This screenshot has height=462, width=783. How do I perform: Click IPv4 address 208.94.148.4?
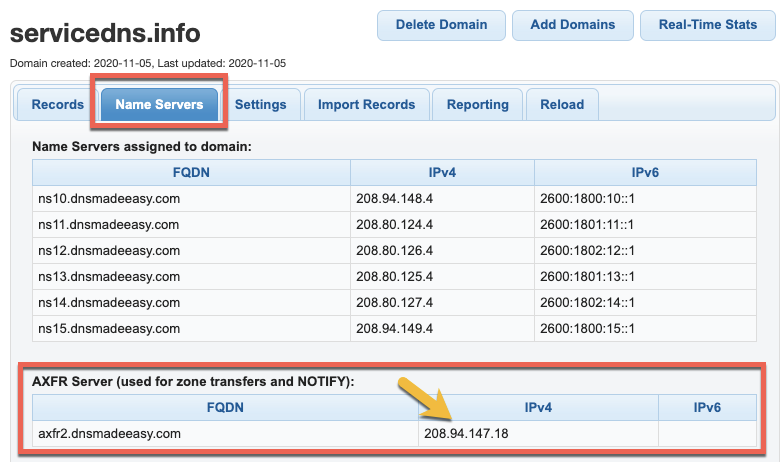394,199
